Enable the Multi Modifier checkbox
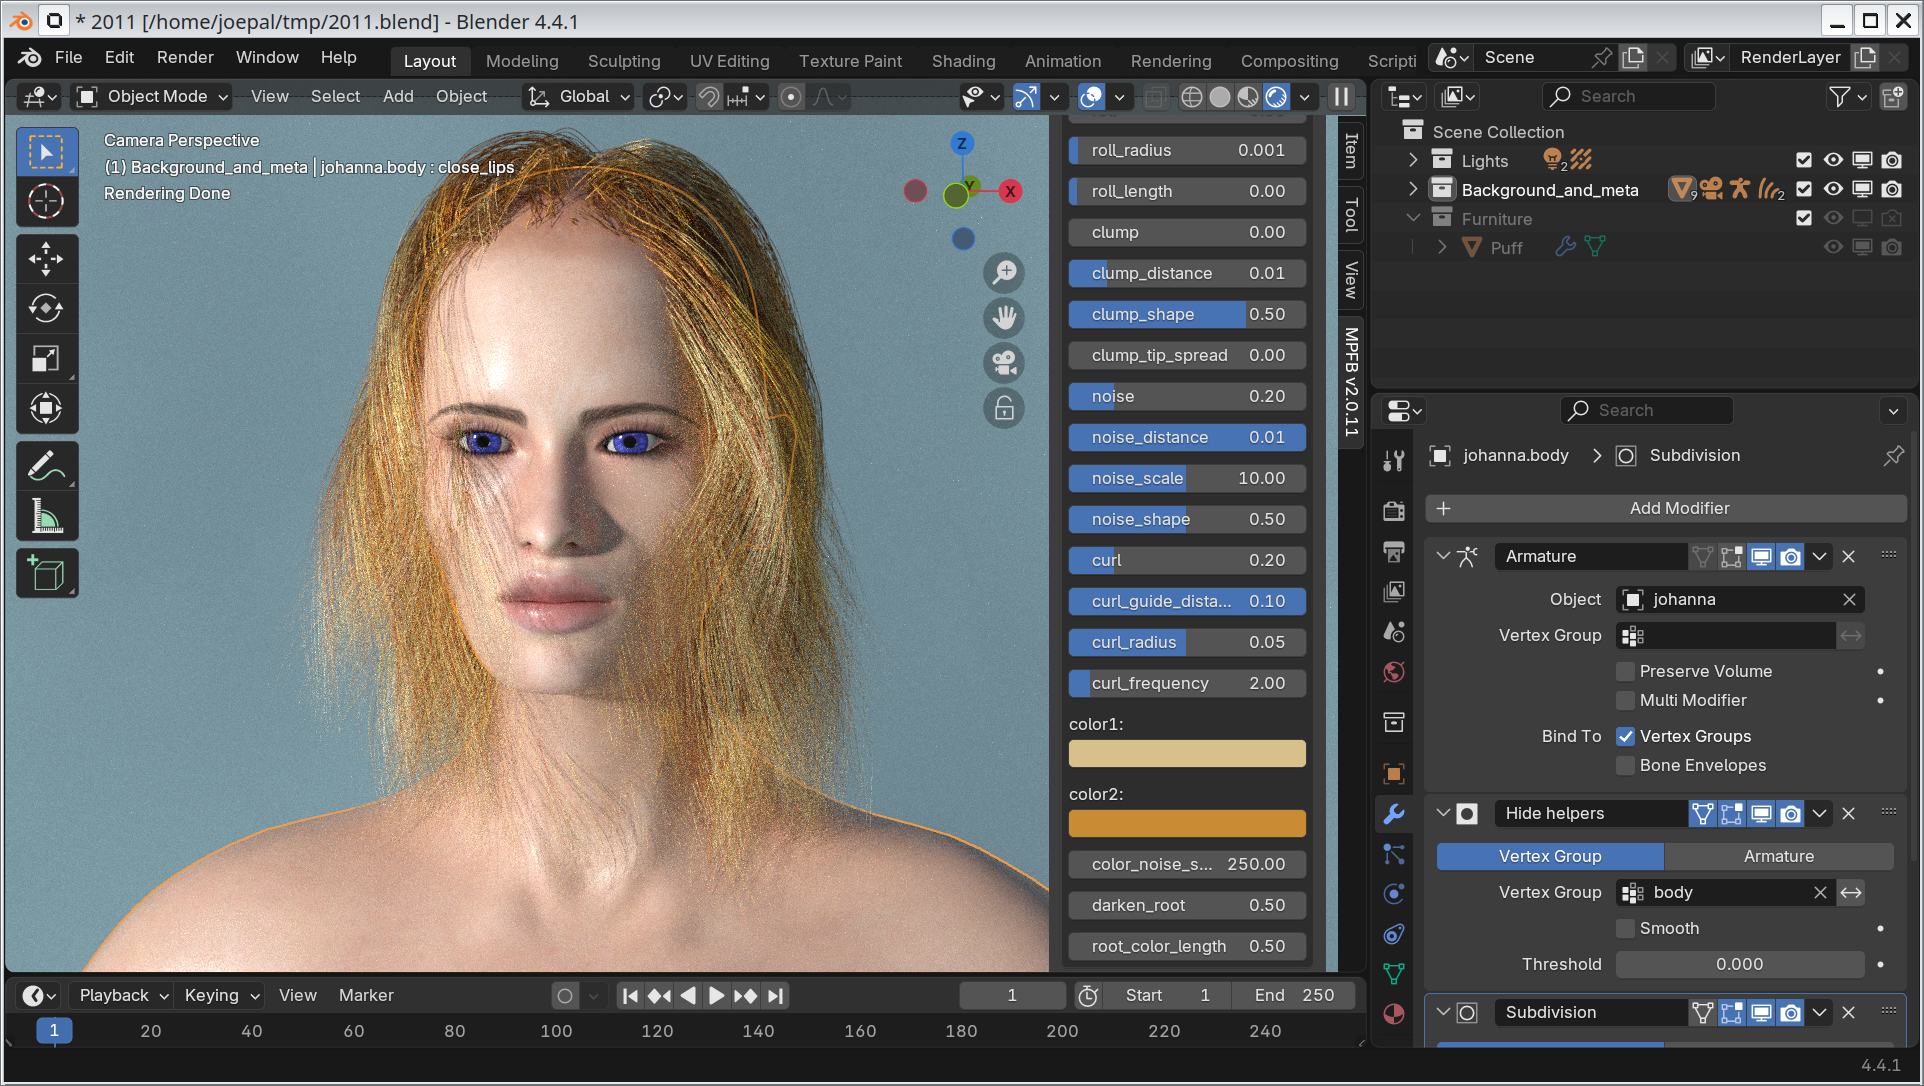1924x1086 pixels. [1626, 700]
